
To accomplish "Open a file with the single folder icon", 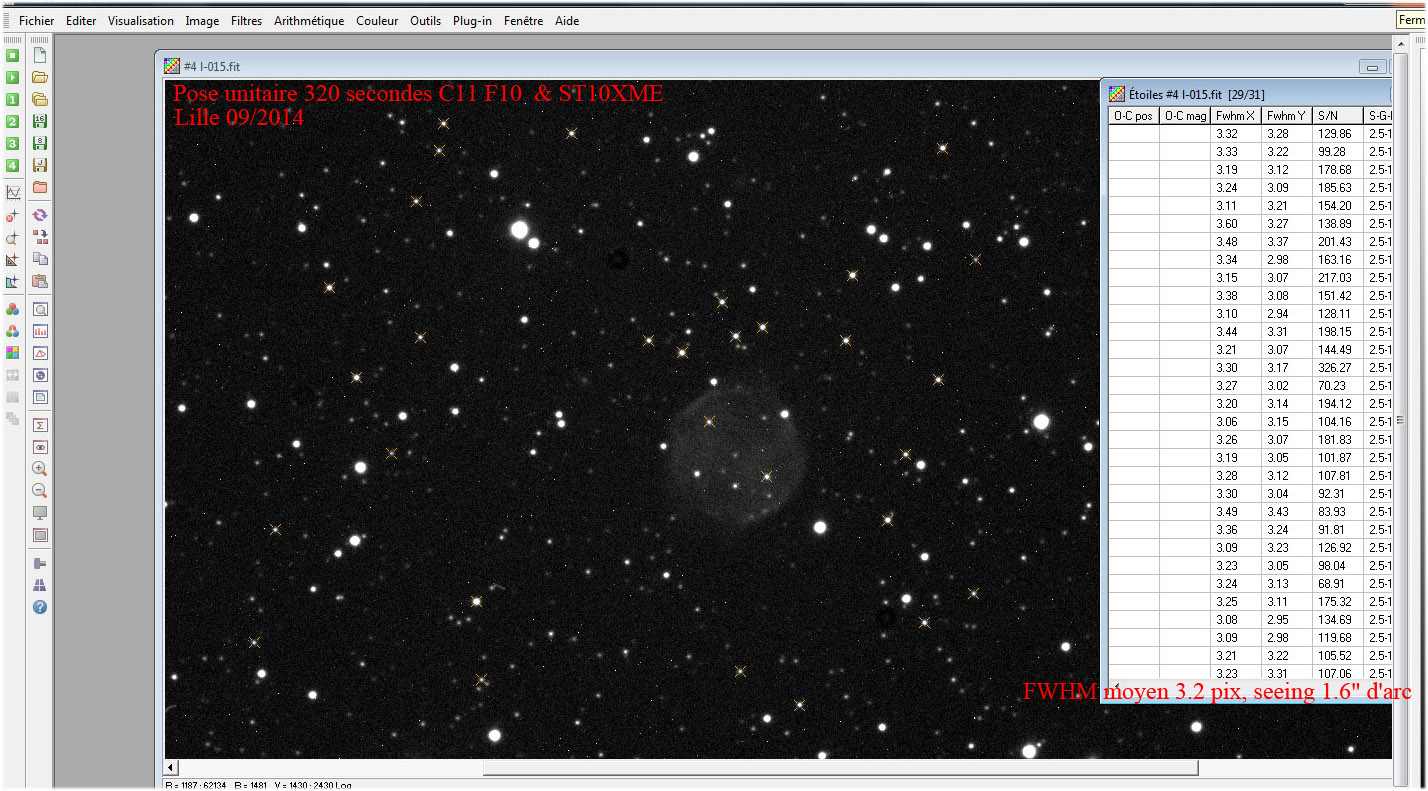I will click(x=40, y=78).
